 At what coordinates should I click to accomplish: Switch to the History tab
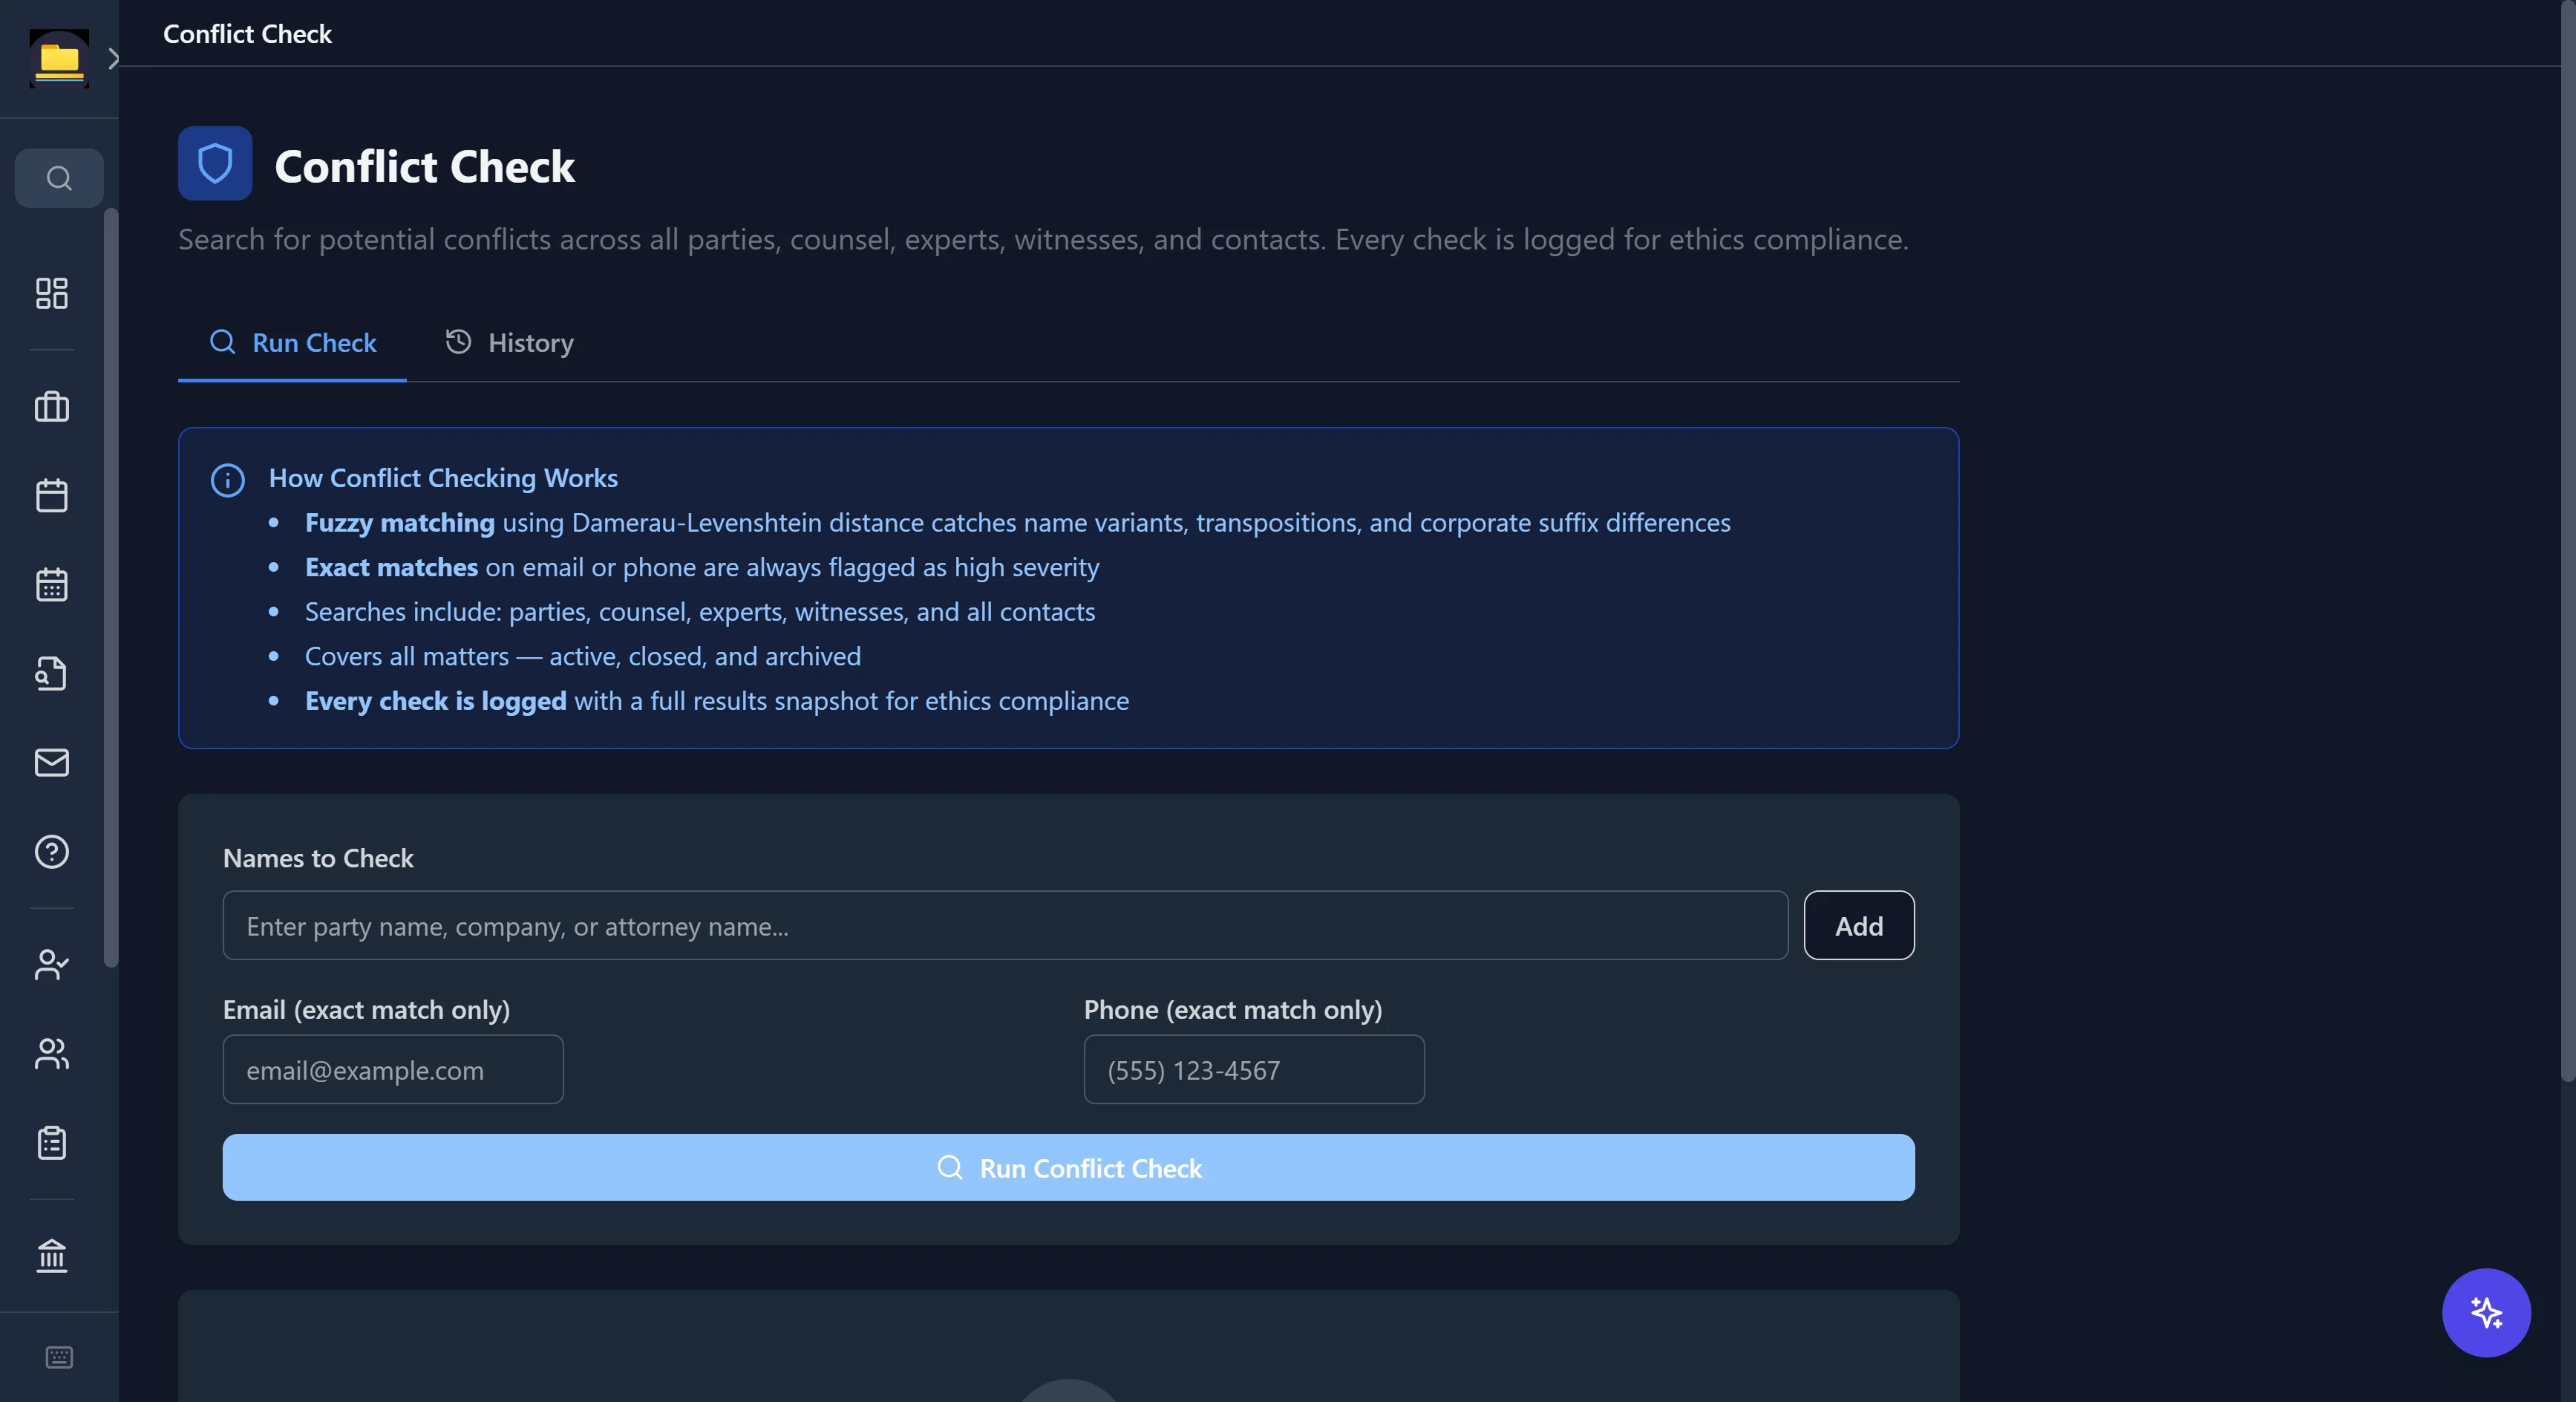509,343
